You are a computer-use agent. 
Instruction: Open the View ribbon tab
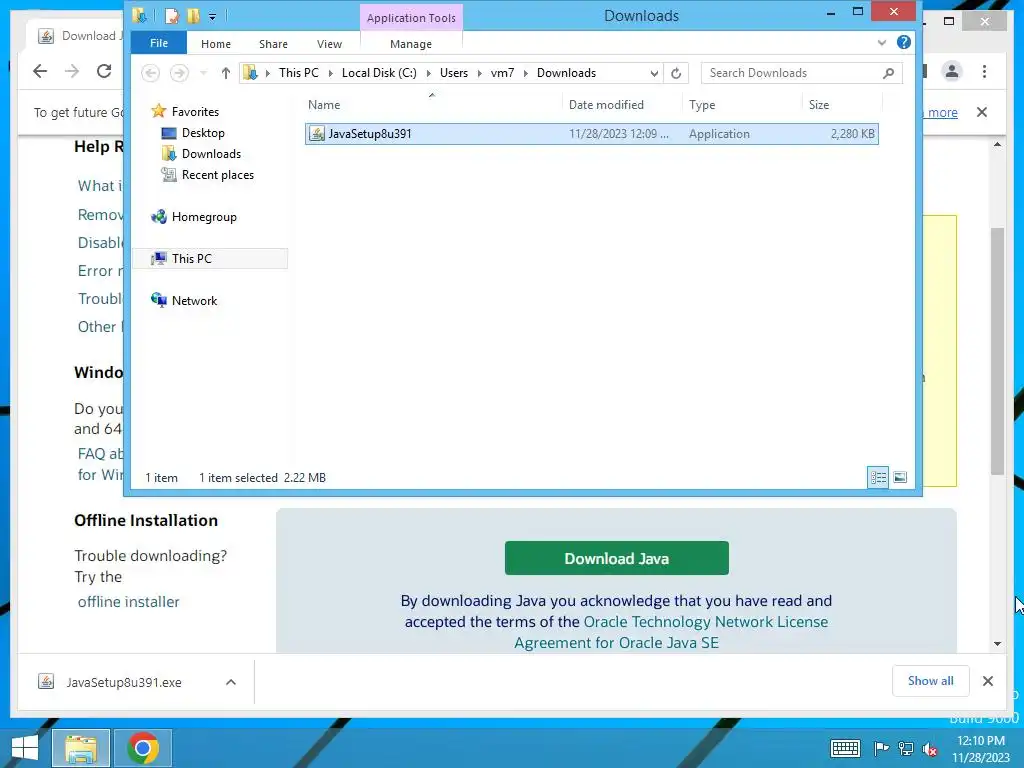click(329, 44)
